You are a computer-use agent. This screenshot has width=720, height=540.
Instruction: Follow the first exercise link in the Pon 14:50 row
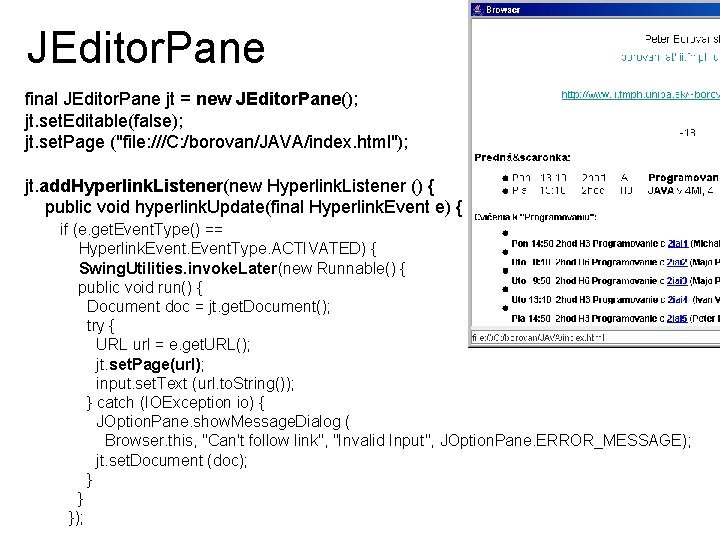tap(677, 243)
